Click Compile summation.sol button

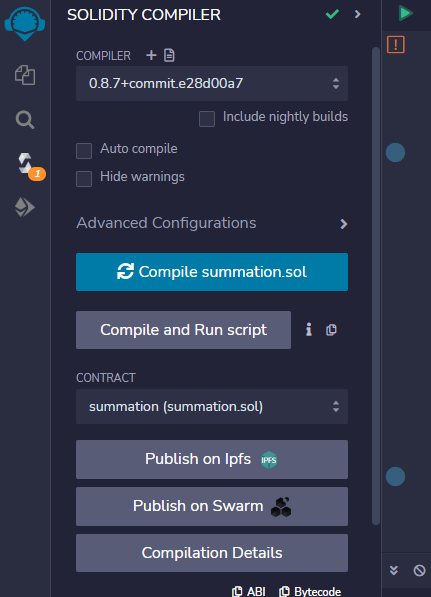(x=212, y=272)
